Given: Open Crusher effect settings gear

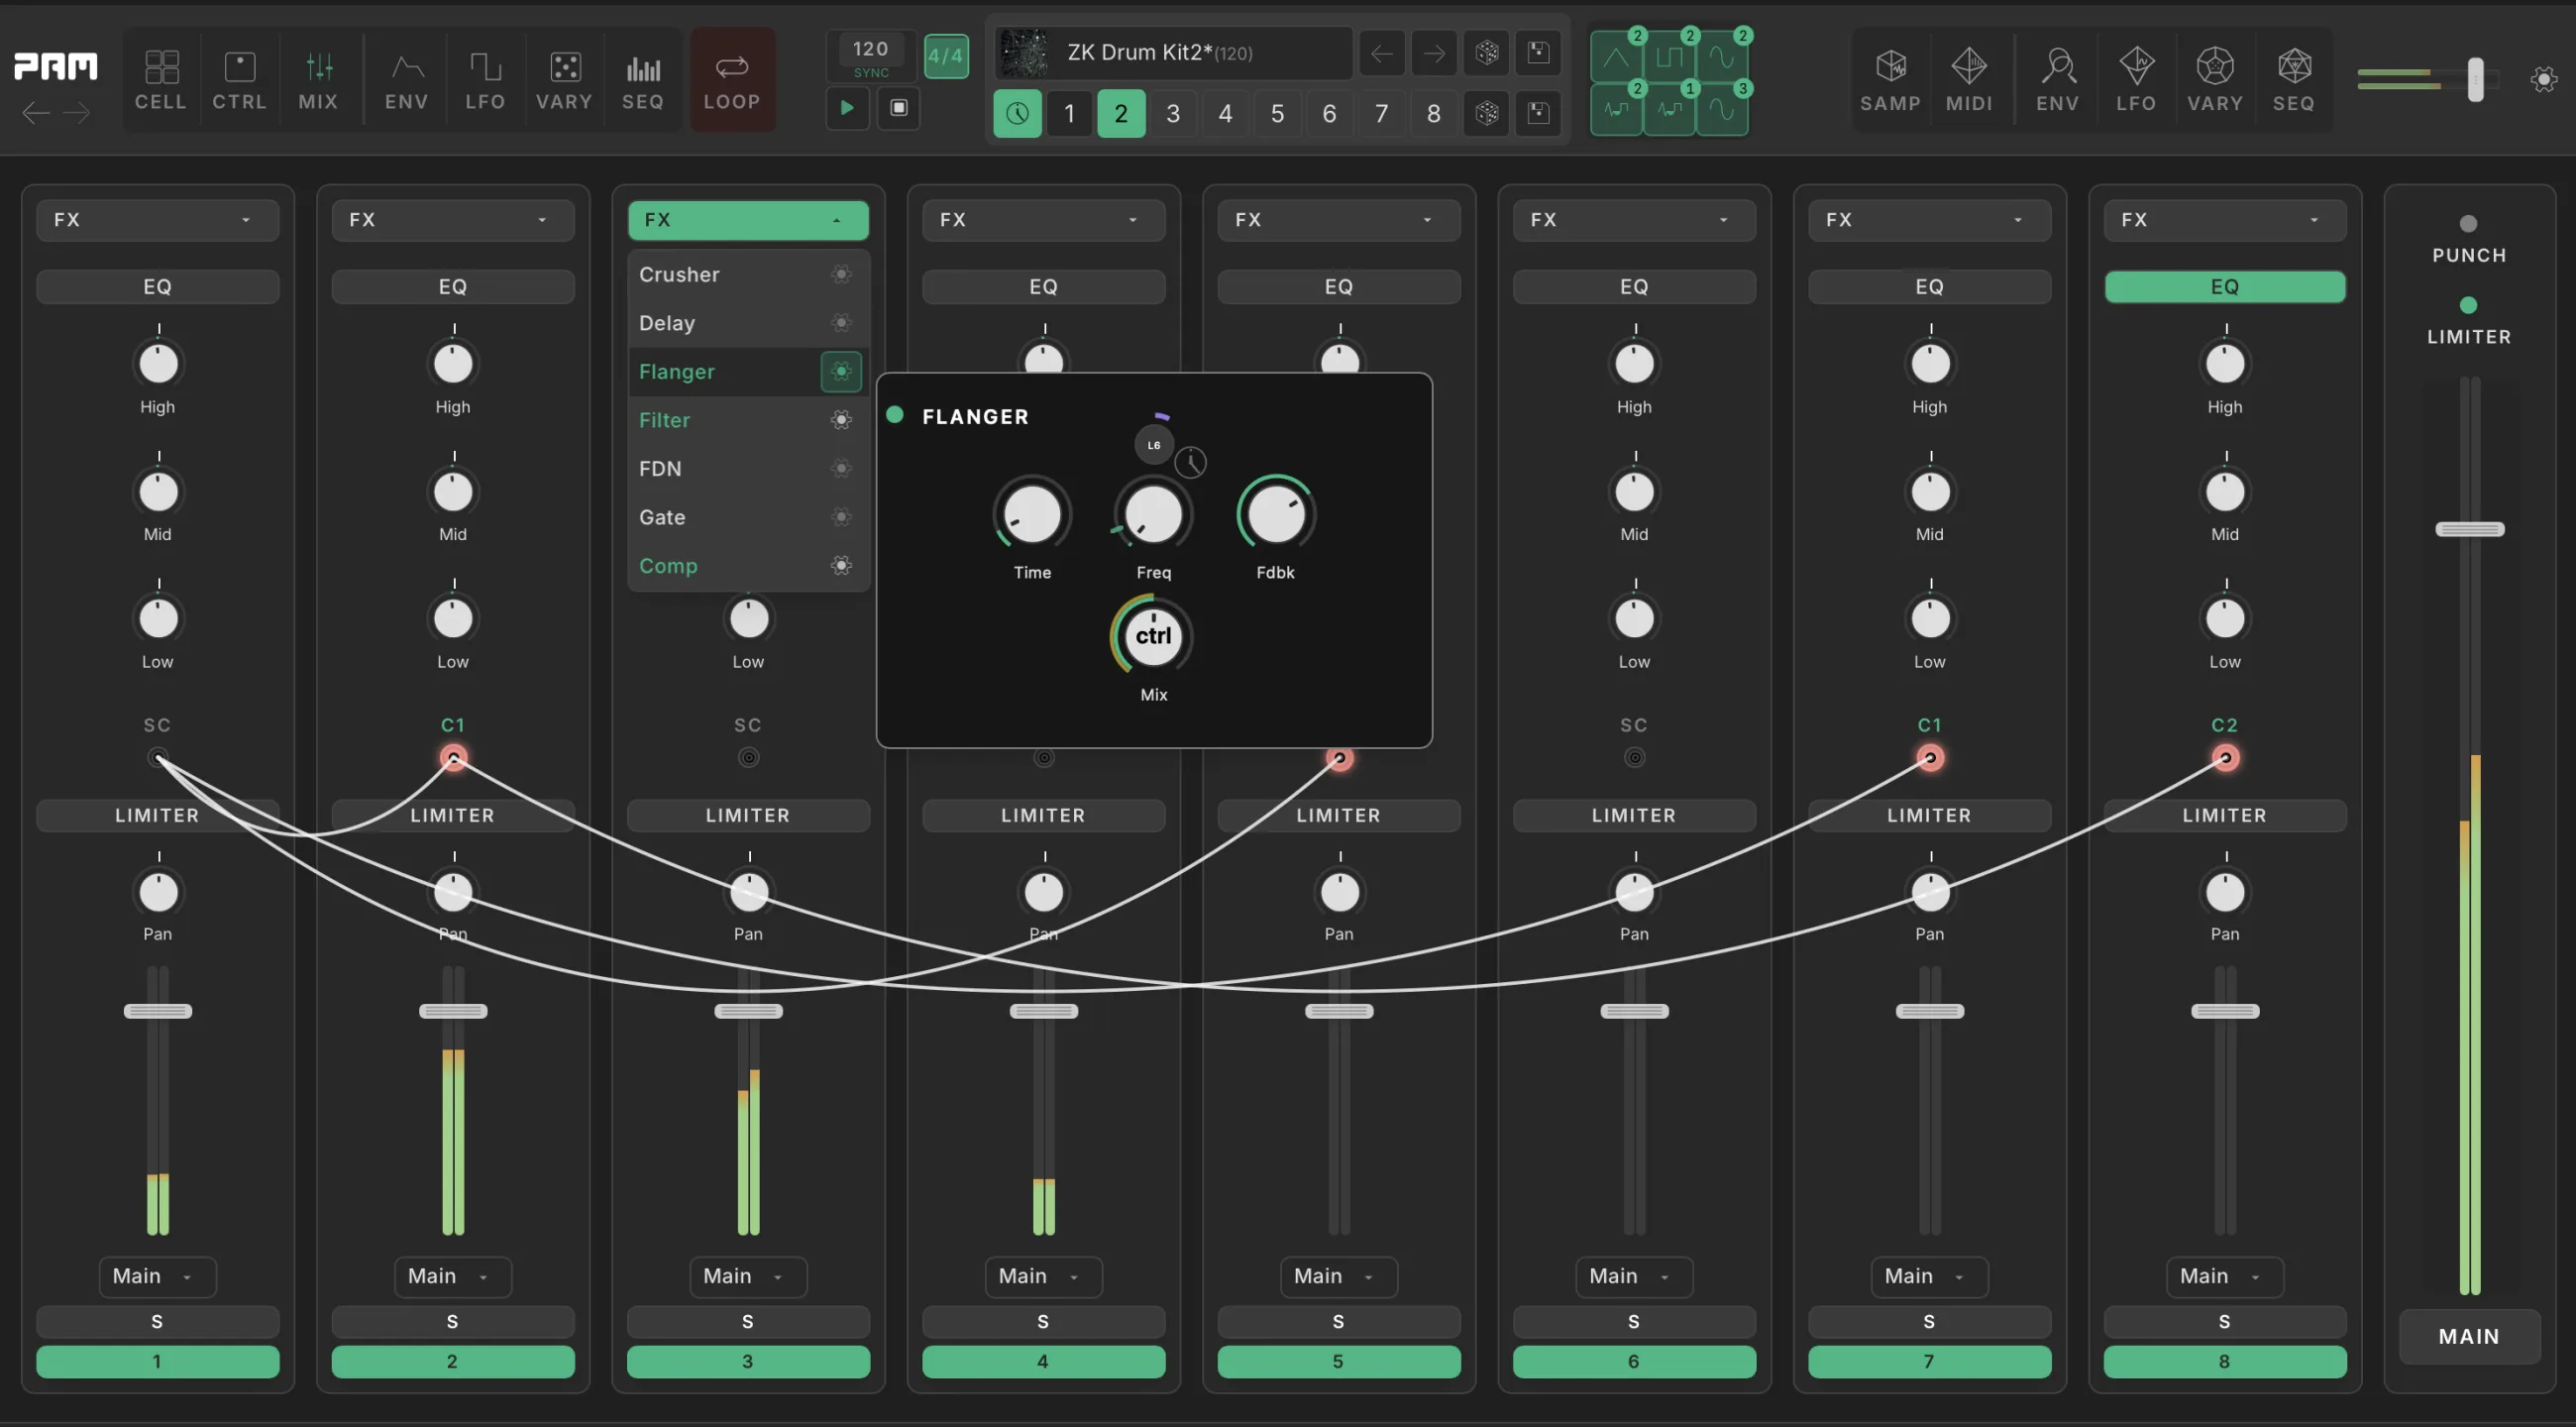Looking at the screenshot, I should click(x=842, y=274).
